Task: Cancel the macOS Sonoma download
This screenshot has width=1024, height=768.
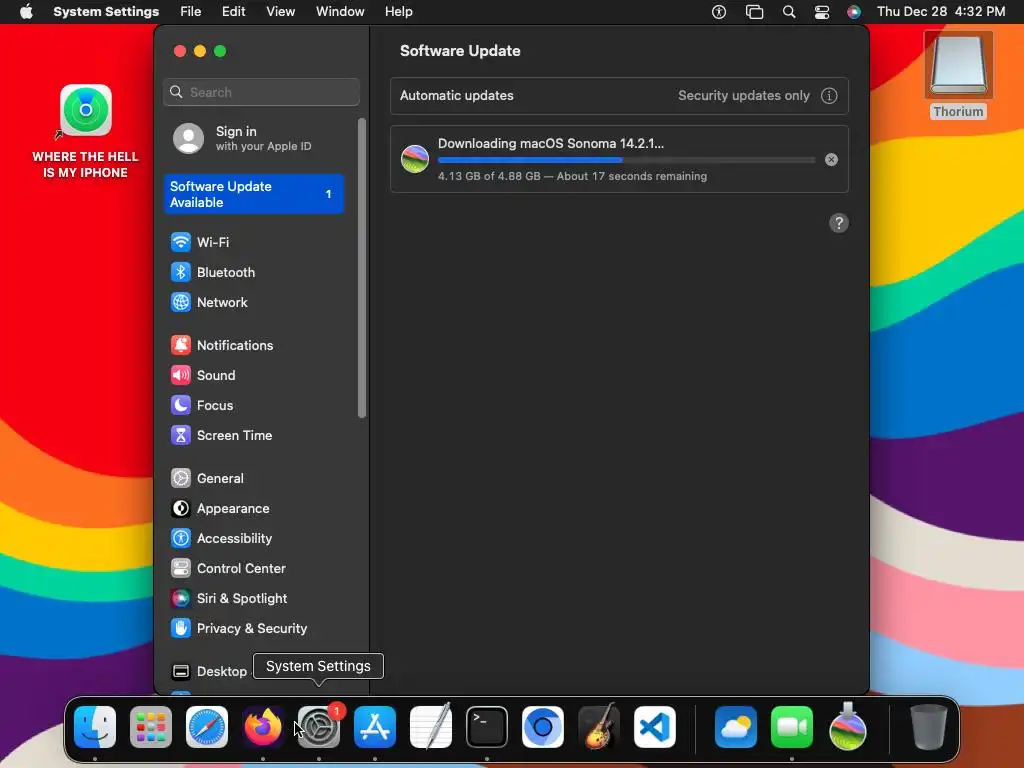Action: [x=831, y=159]
